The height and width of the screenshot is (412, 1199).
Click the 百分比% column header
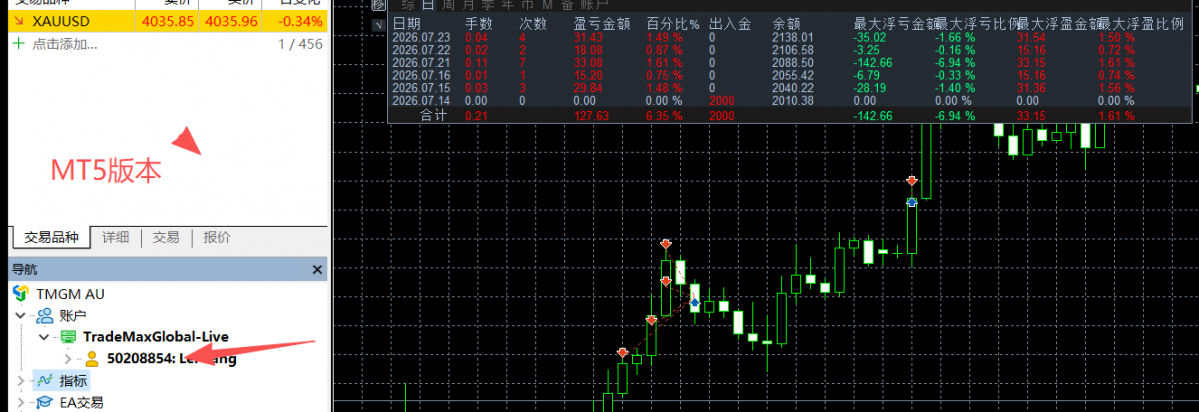tap(673, 24)
